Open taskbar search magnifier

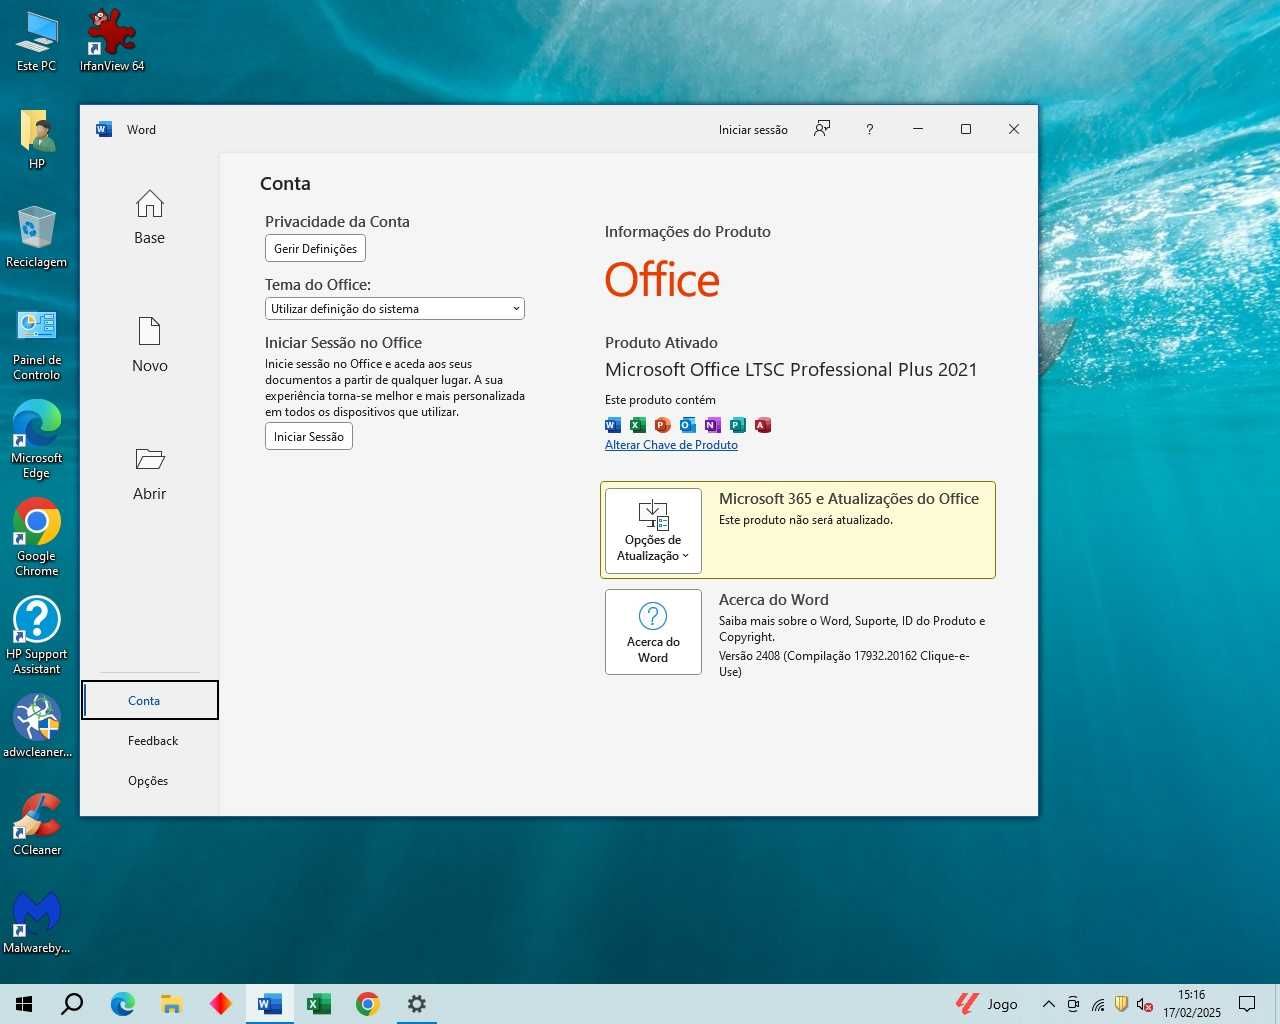pos(72,1004)
